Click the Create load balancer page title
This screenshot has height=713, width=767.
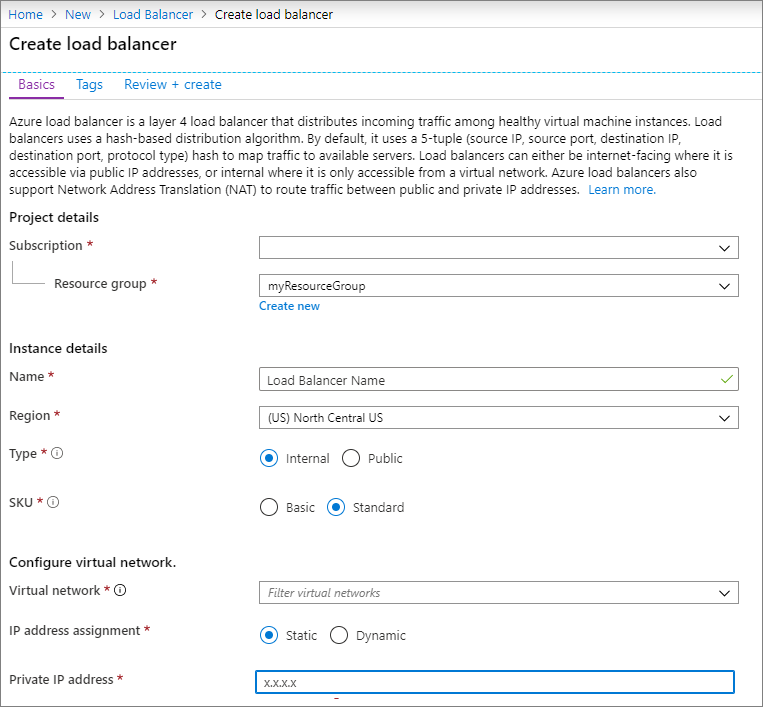[x=93, y=44]
